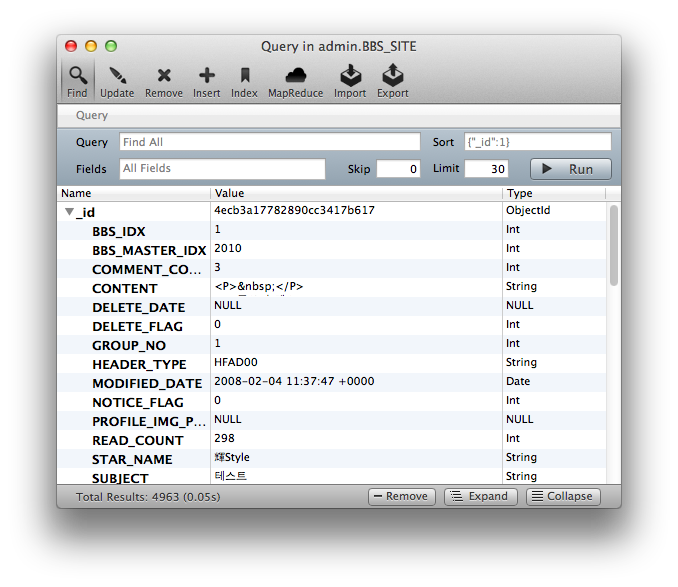Select the BBS_MASTER_IDX row

coord(332,250)
